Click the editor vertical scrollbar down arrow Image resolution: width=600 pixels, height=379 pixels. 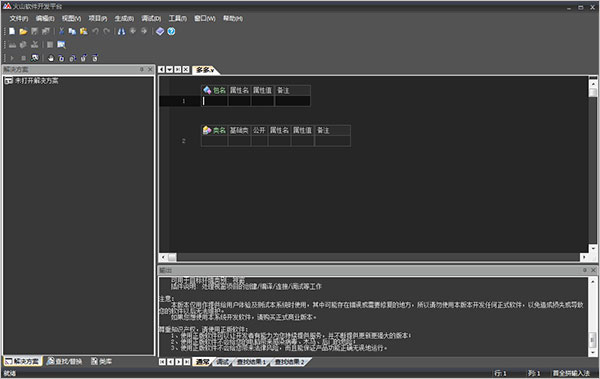pos(593,249)
